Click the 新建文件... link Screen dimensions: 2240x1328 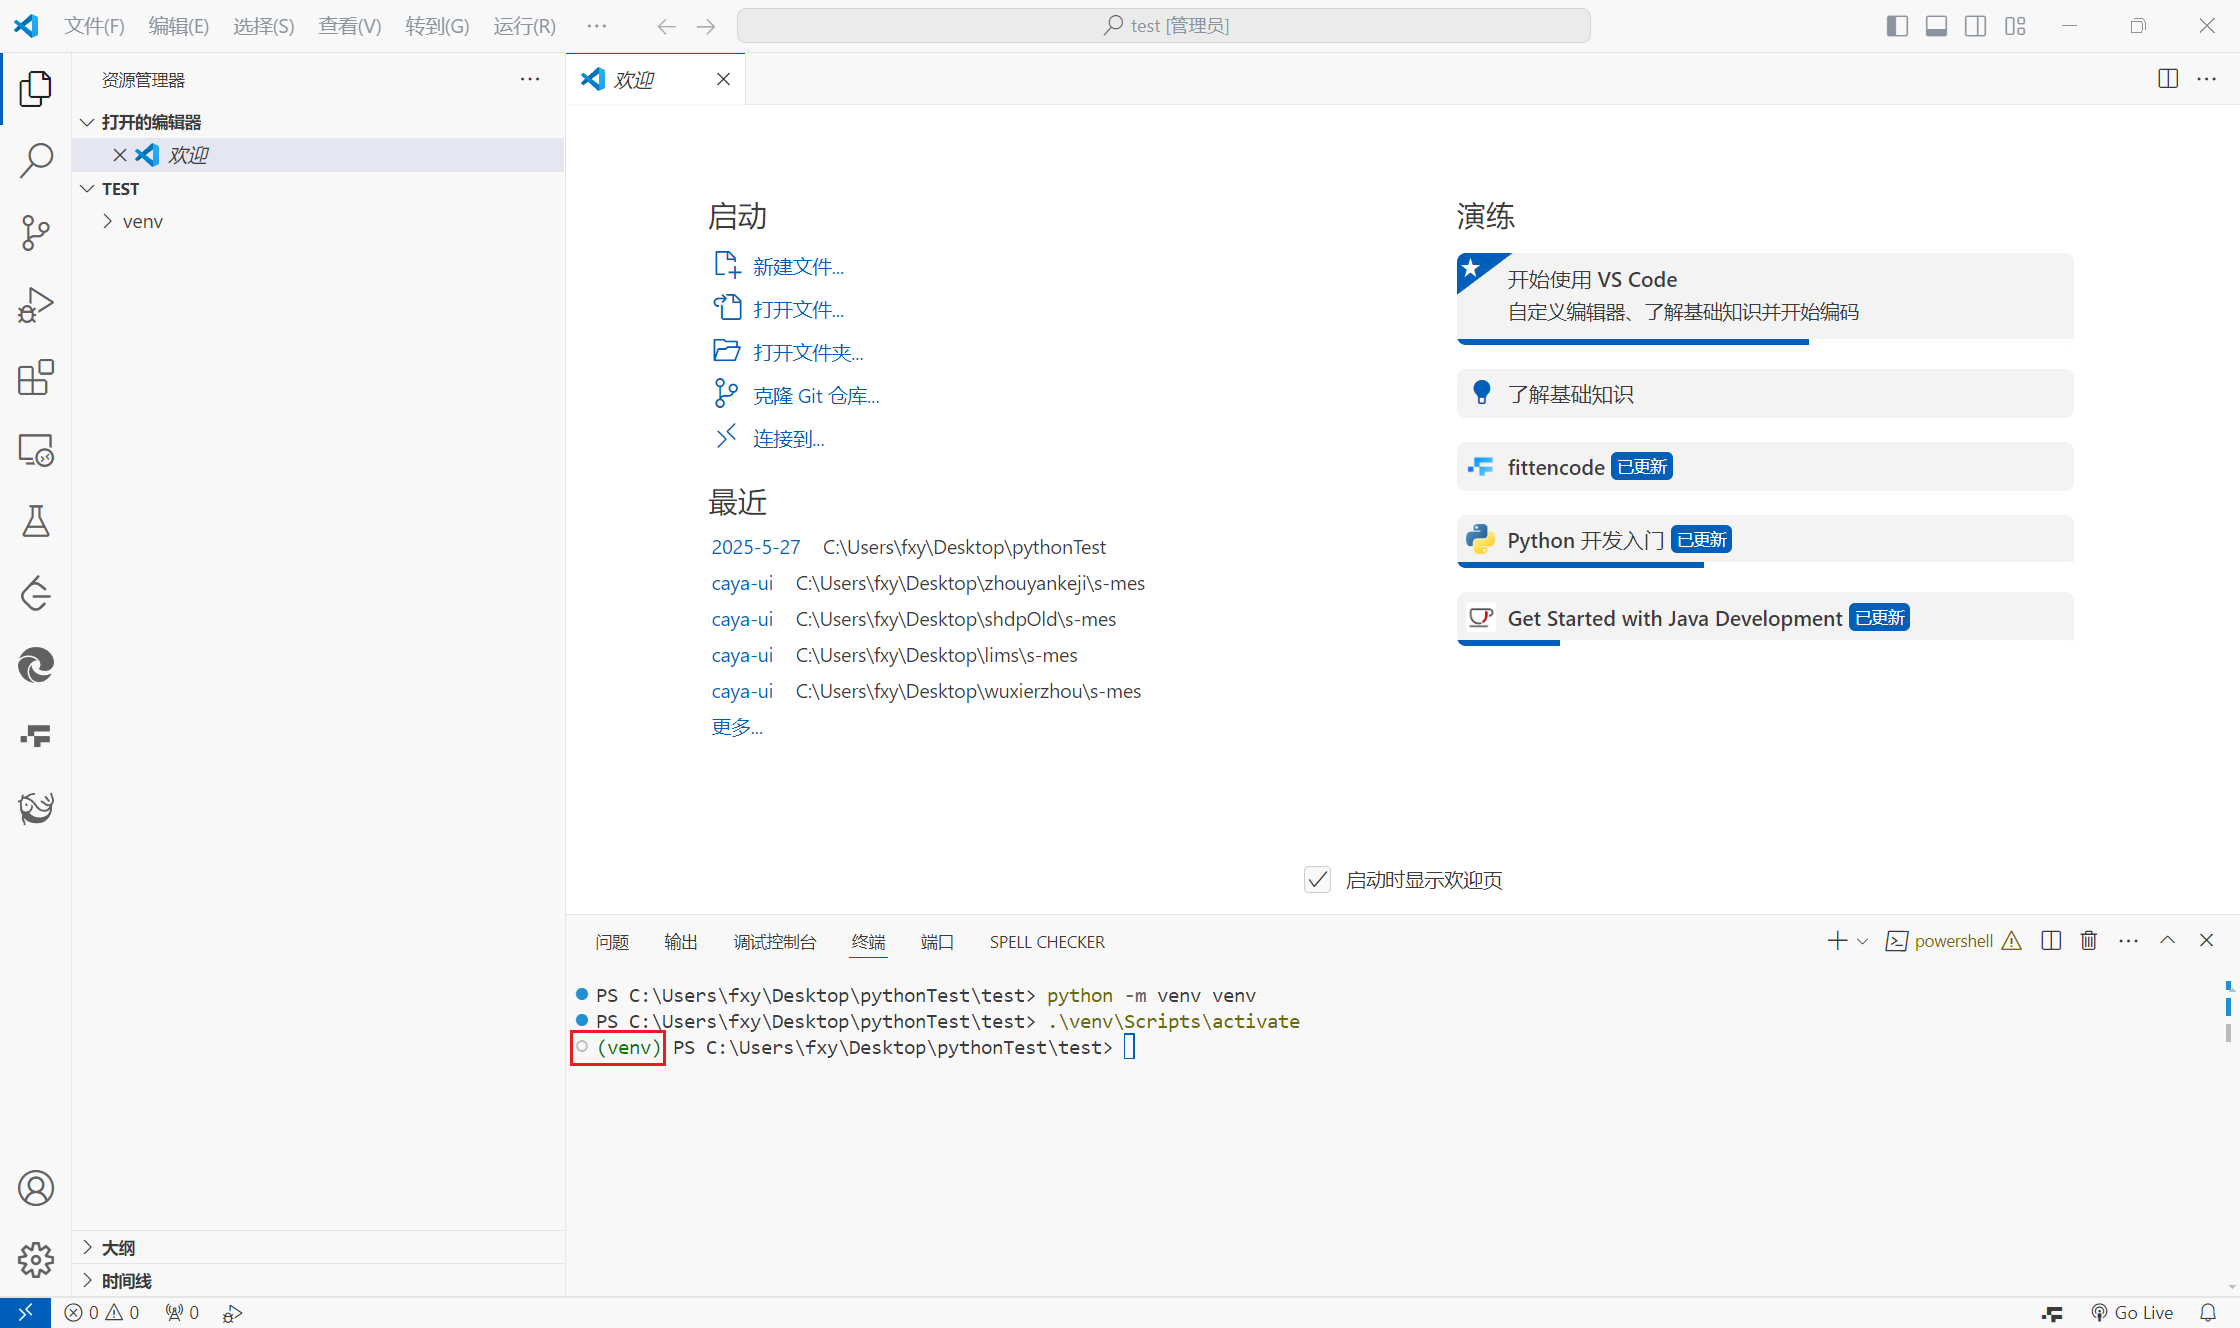pyautogui.click(x=797, y=267)
